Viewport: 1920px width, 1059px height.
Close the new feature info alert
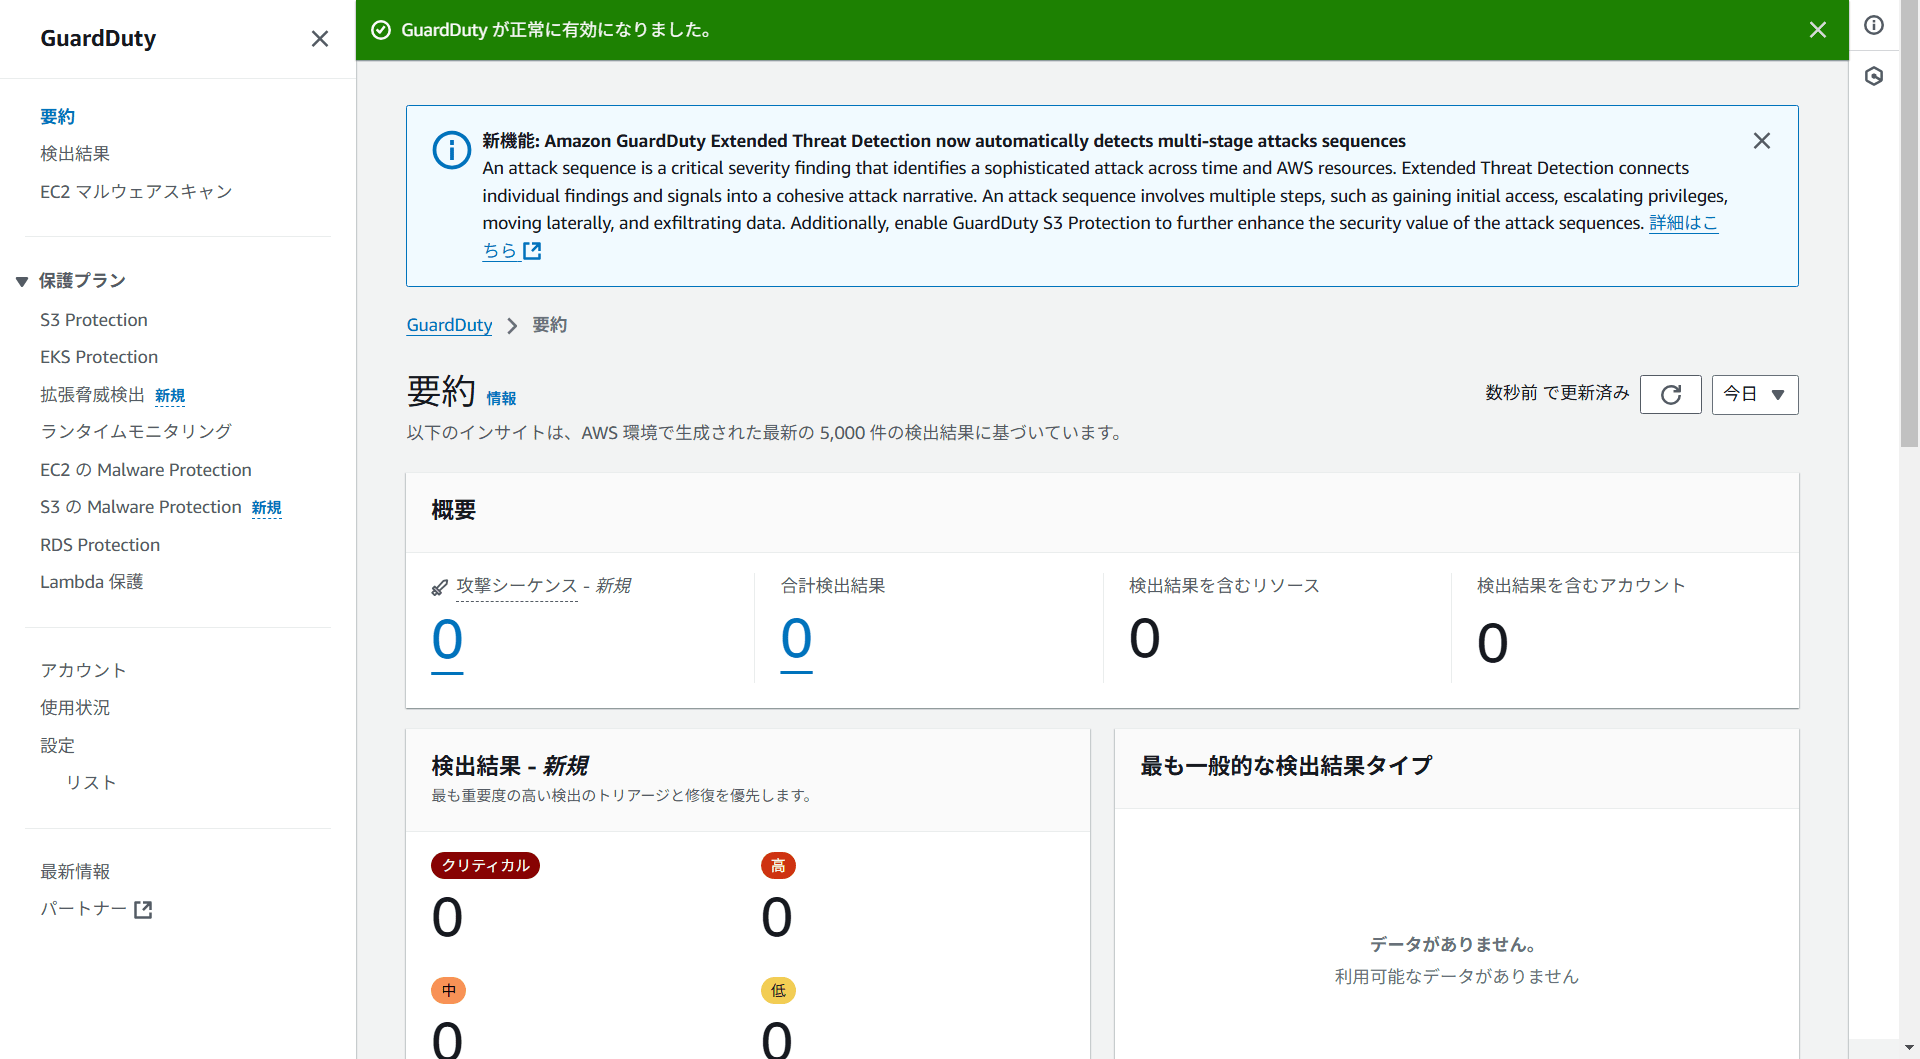click(1762, 141)
